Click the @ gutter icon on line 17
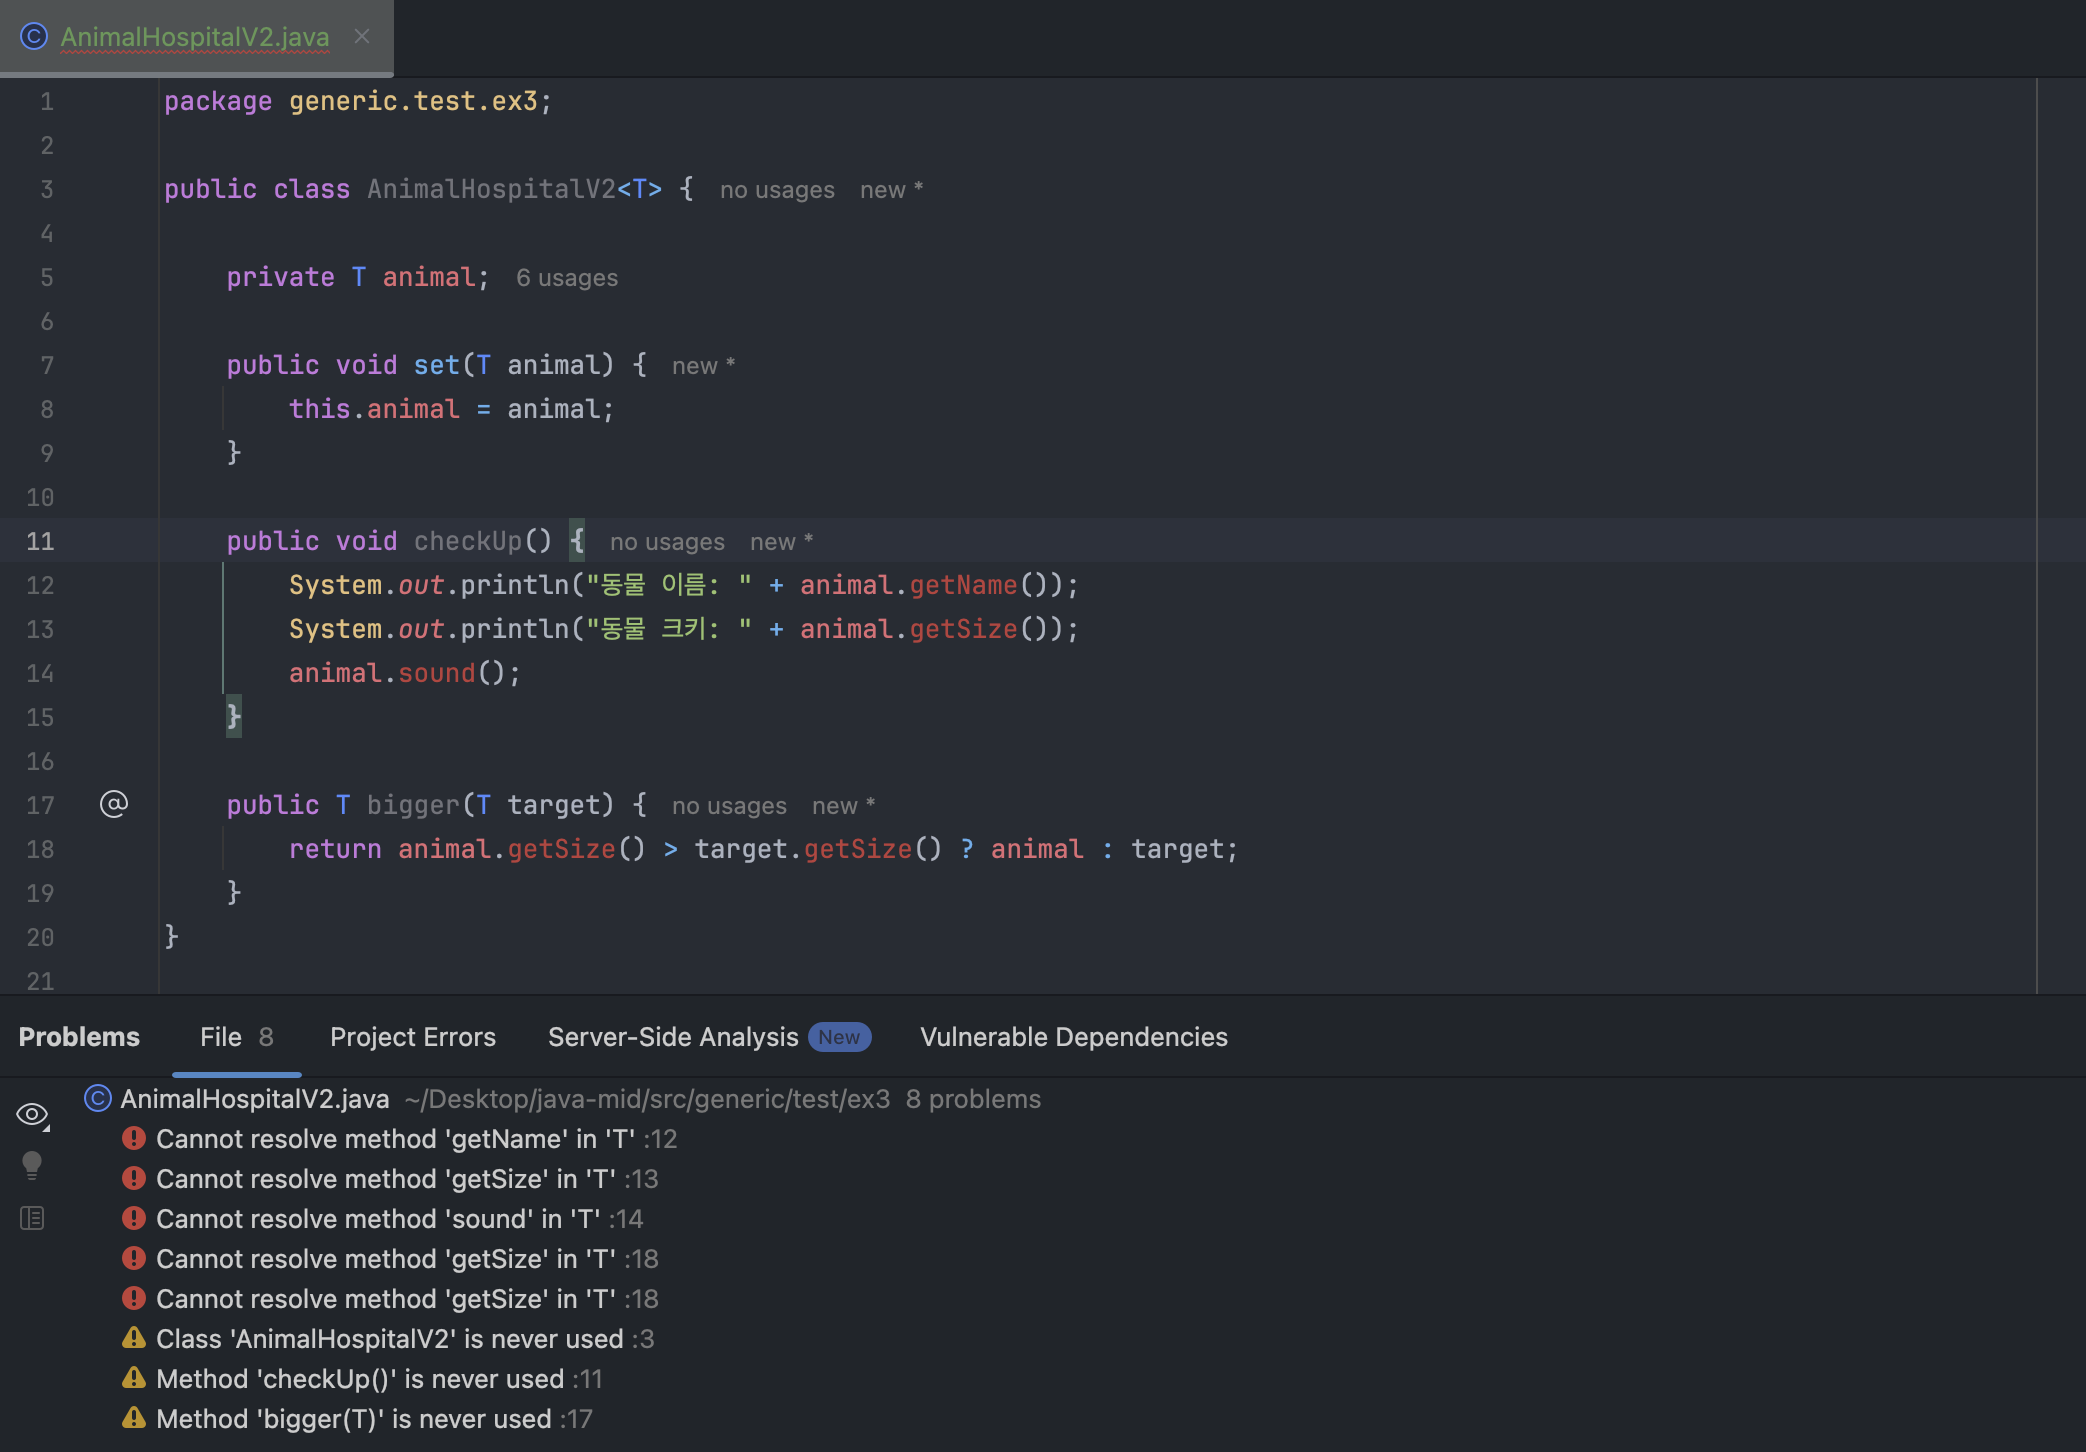Viewport: 2086px width, 1452px height. pos(114,804)
